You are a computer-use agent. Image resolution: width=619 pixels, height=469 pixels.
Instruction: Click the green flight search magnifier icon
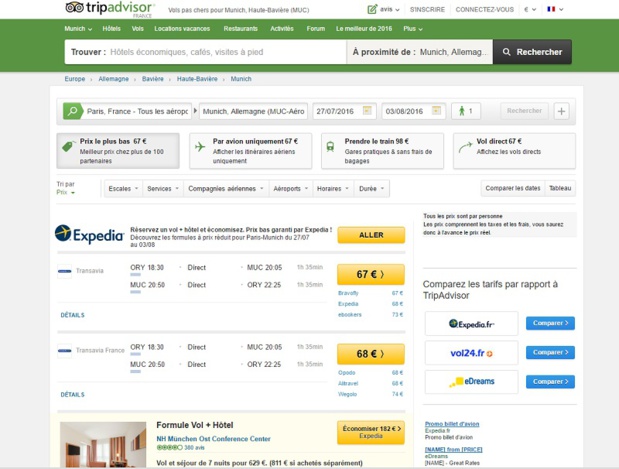pos(73,111)
